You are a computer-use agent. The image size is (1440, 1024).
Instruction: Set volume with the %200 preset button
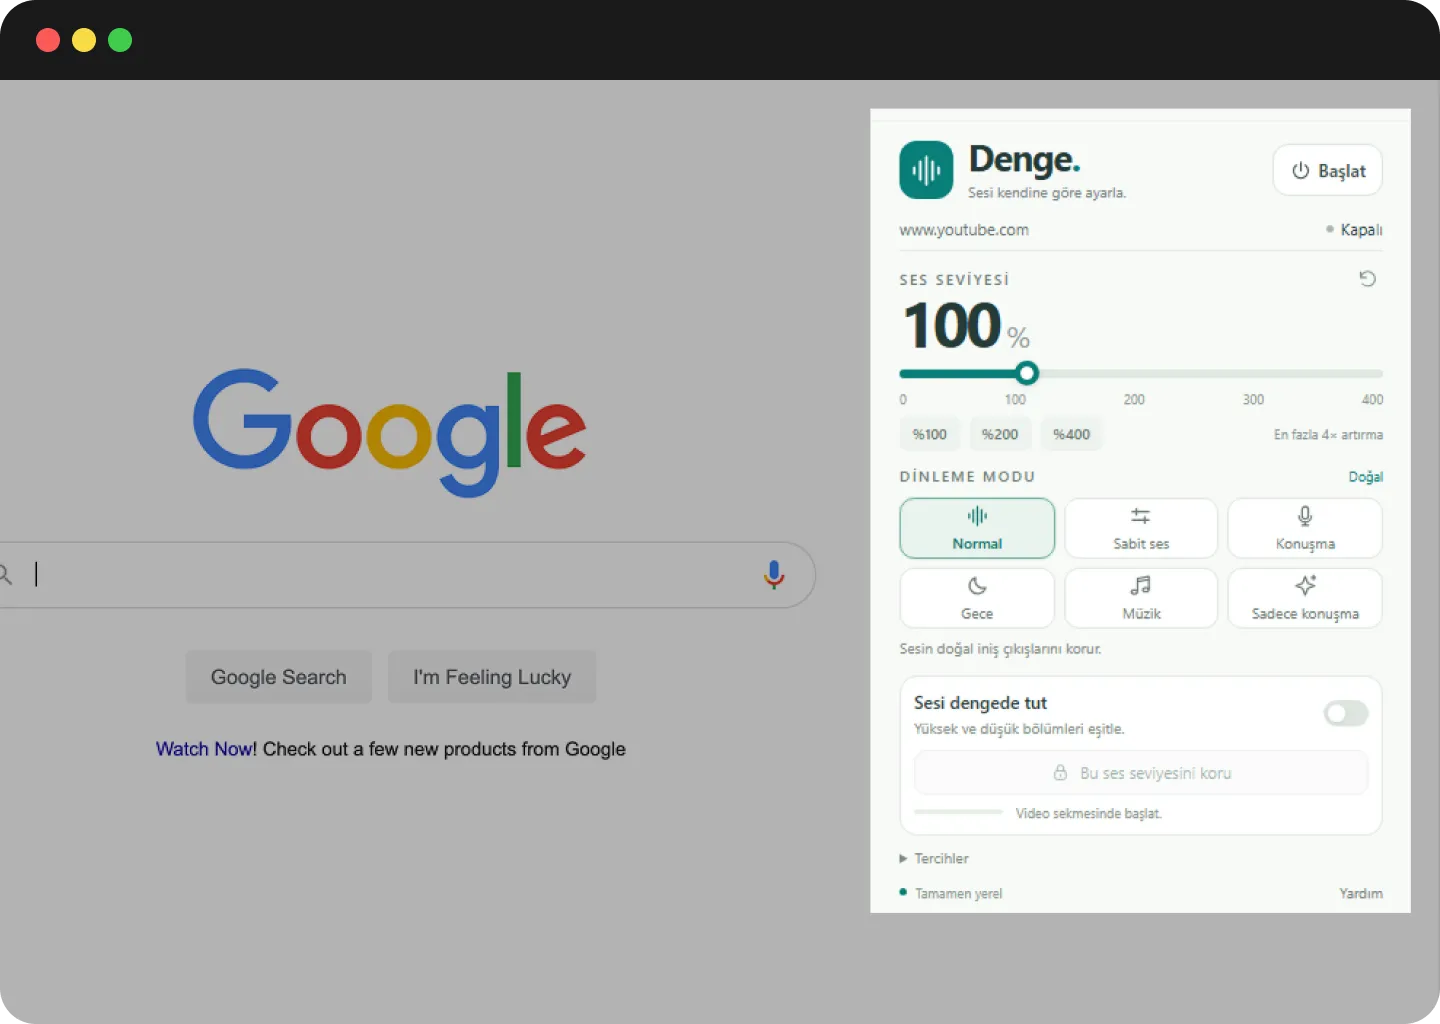pyautogui.click(x=1000, y=434)
